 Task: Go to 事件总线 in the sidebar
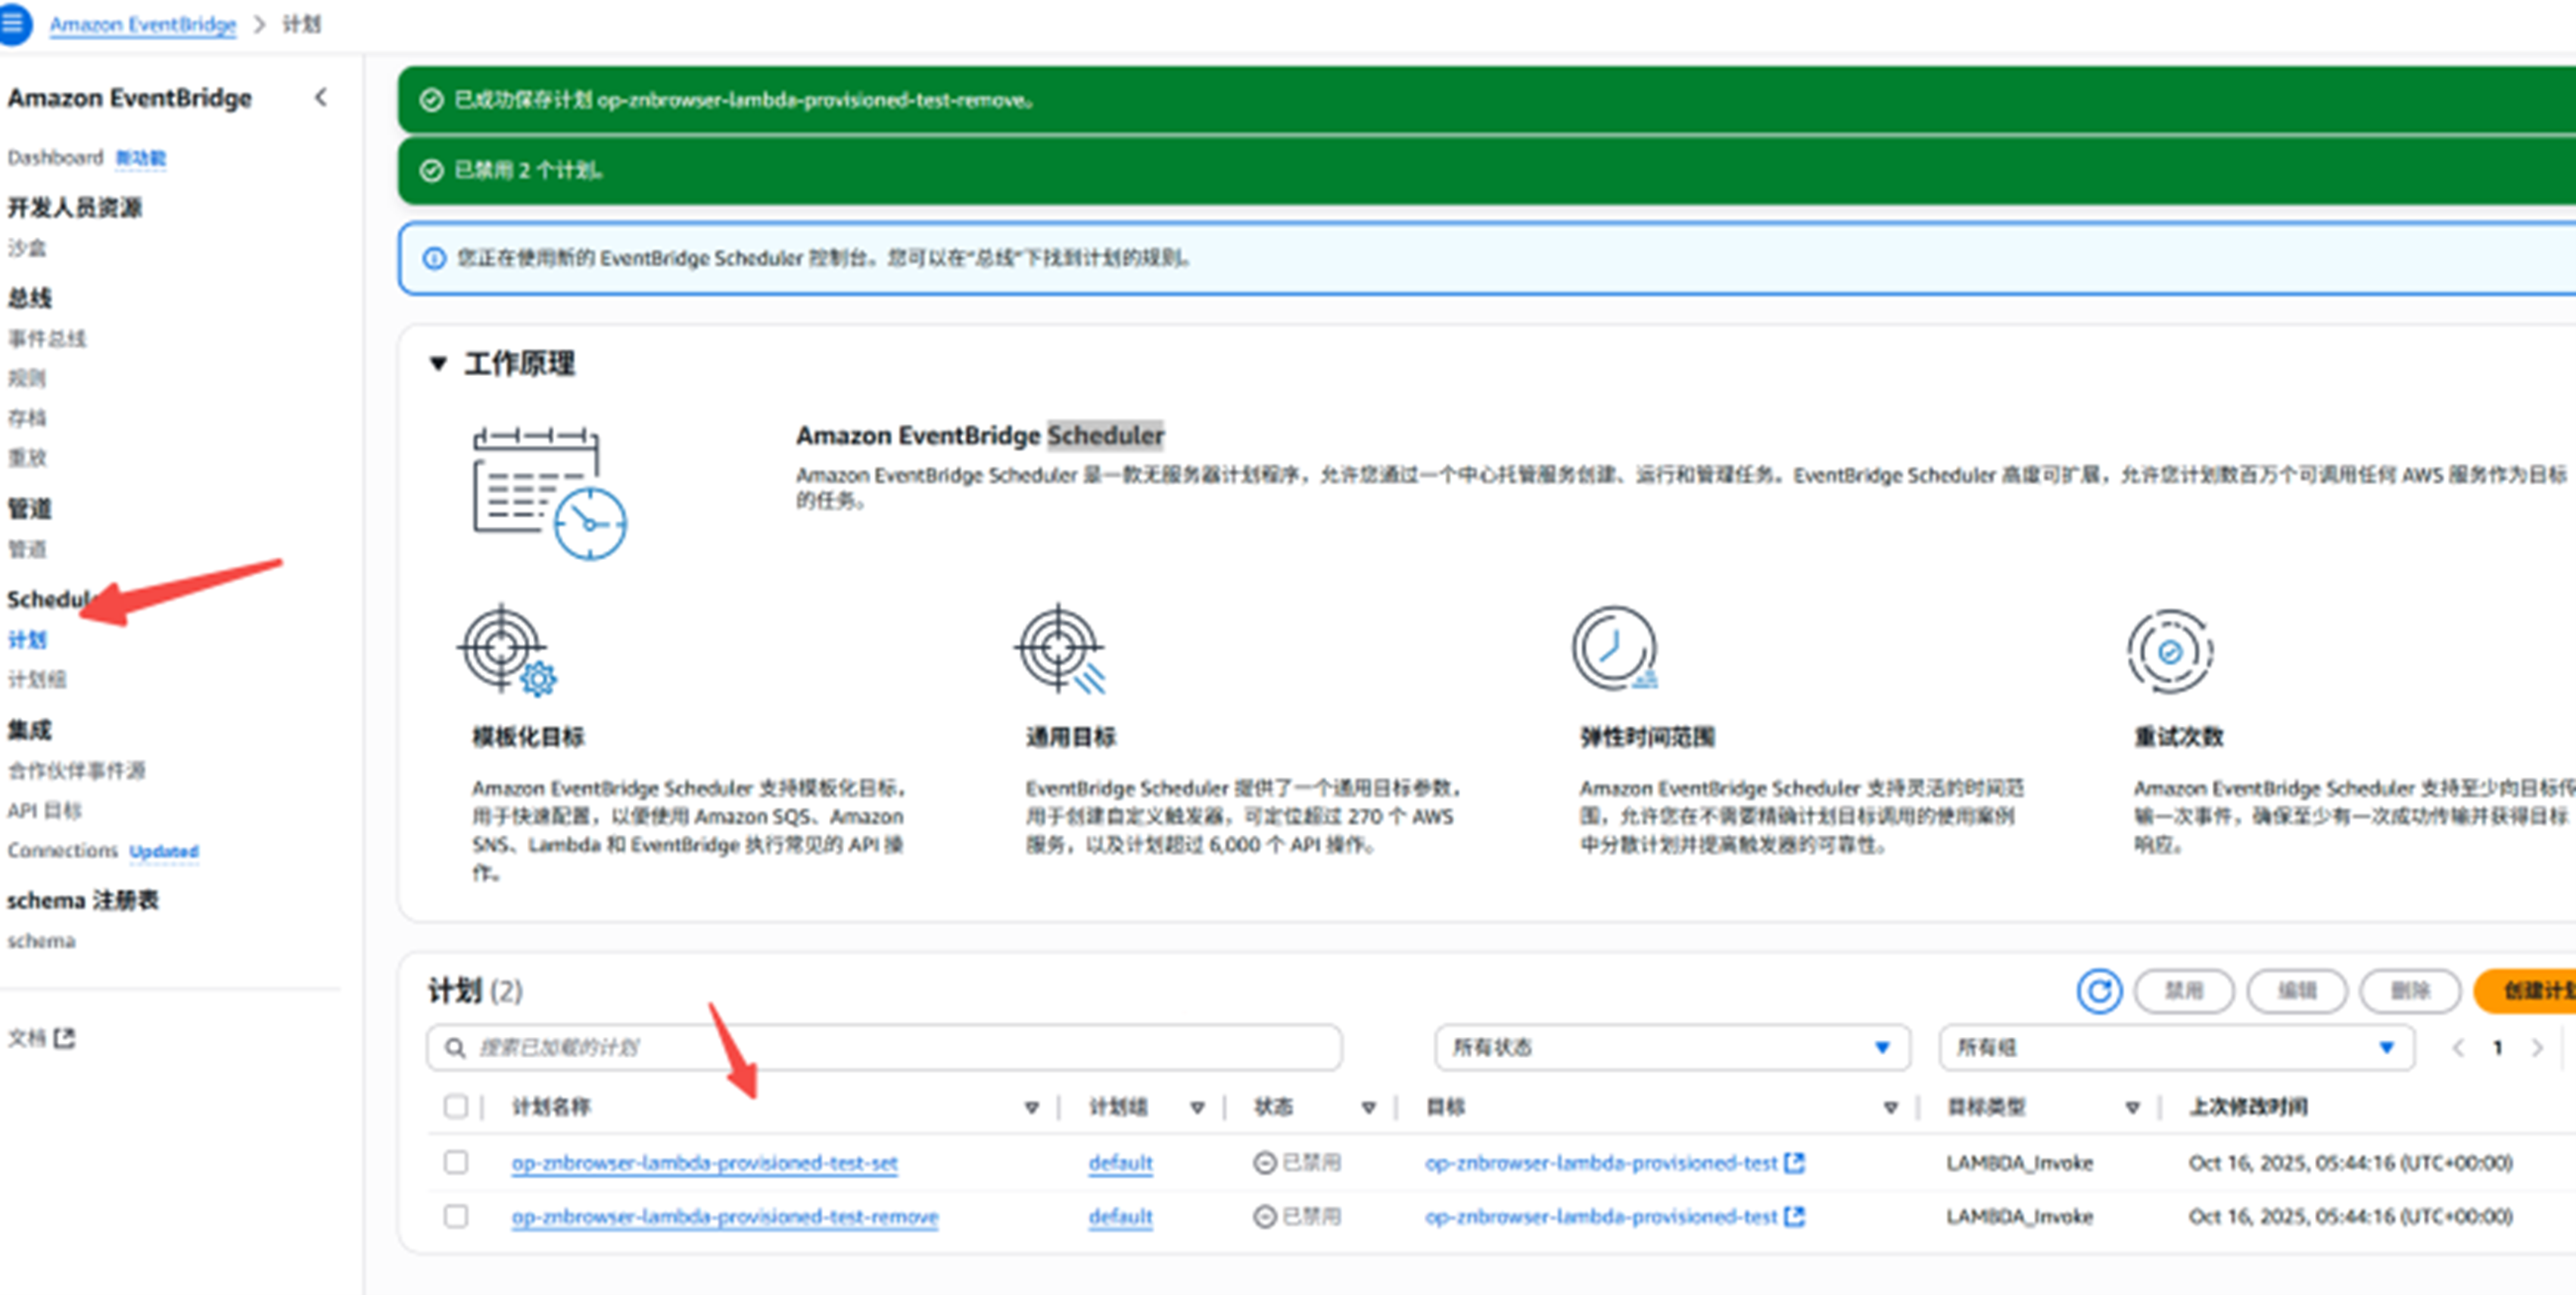click(47, 338)
